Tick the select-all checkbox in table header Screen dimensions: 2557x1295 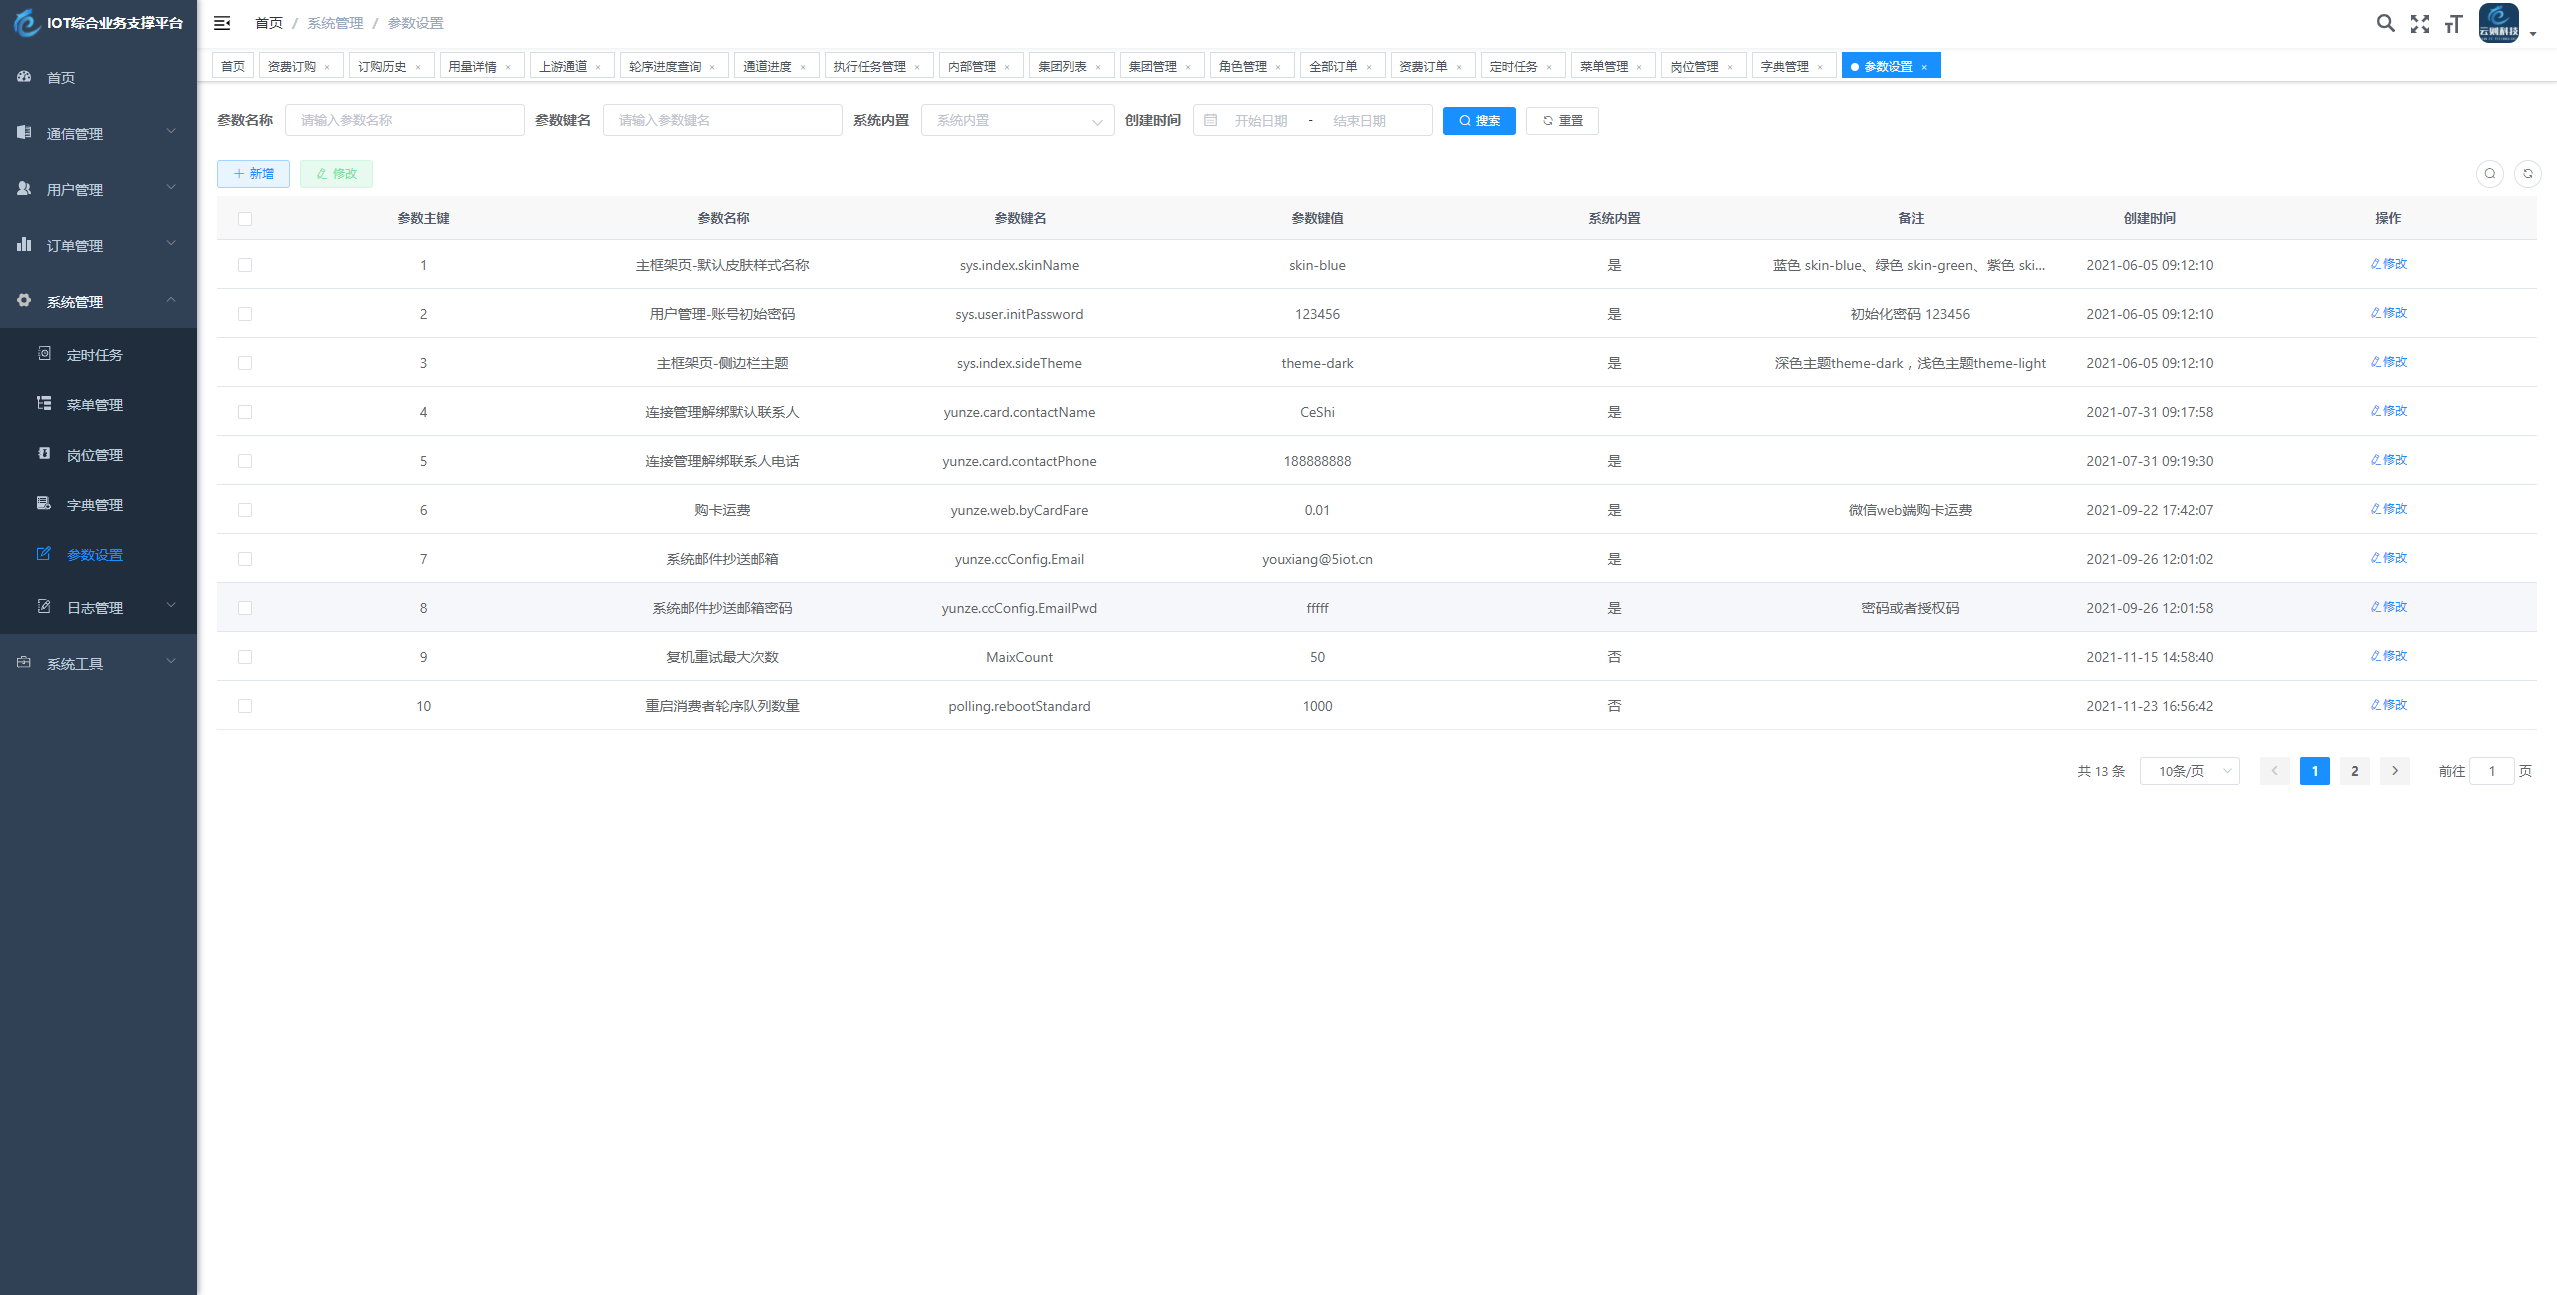(245, 219)
